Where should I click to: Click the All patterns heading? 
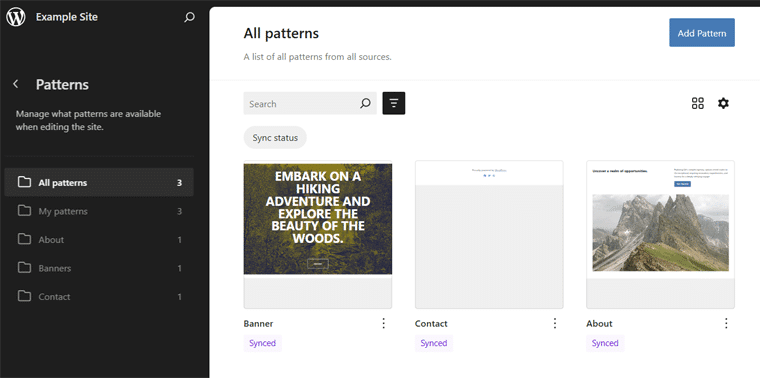281,33
